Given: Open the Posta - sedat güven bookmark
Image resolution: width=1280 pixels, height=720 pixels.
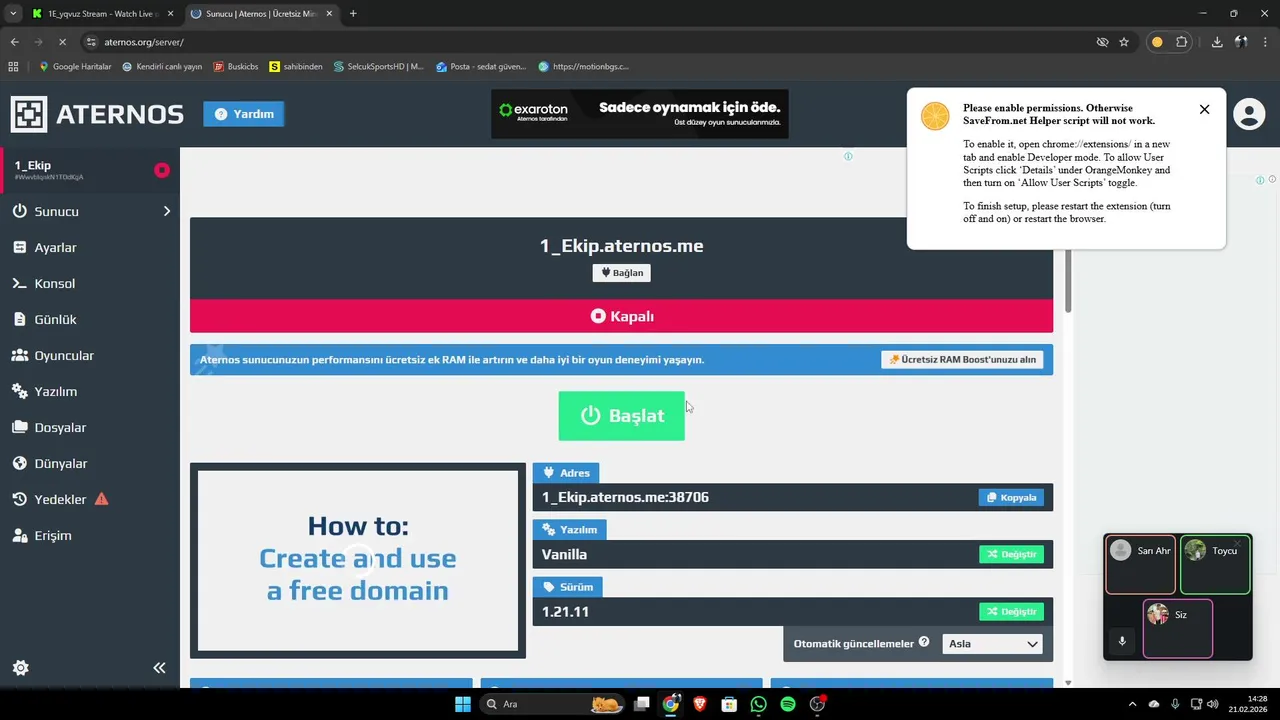Looking at the screenshot, I should 482,67.
